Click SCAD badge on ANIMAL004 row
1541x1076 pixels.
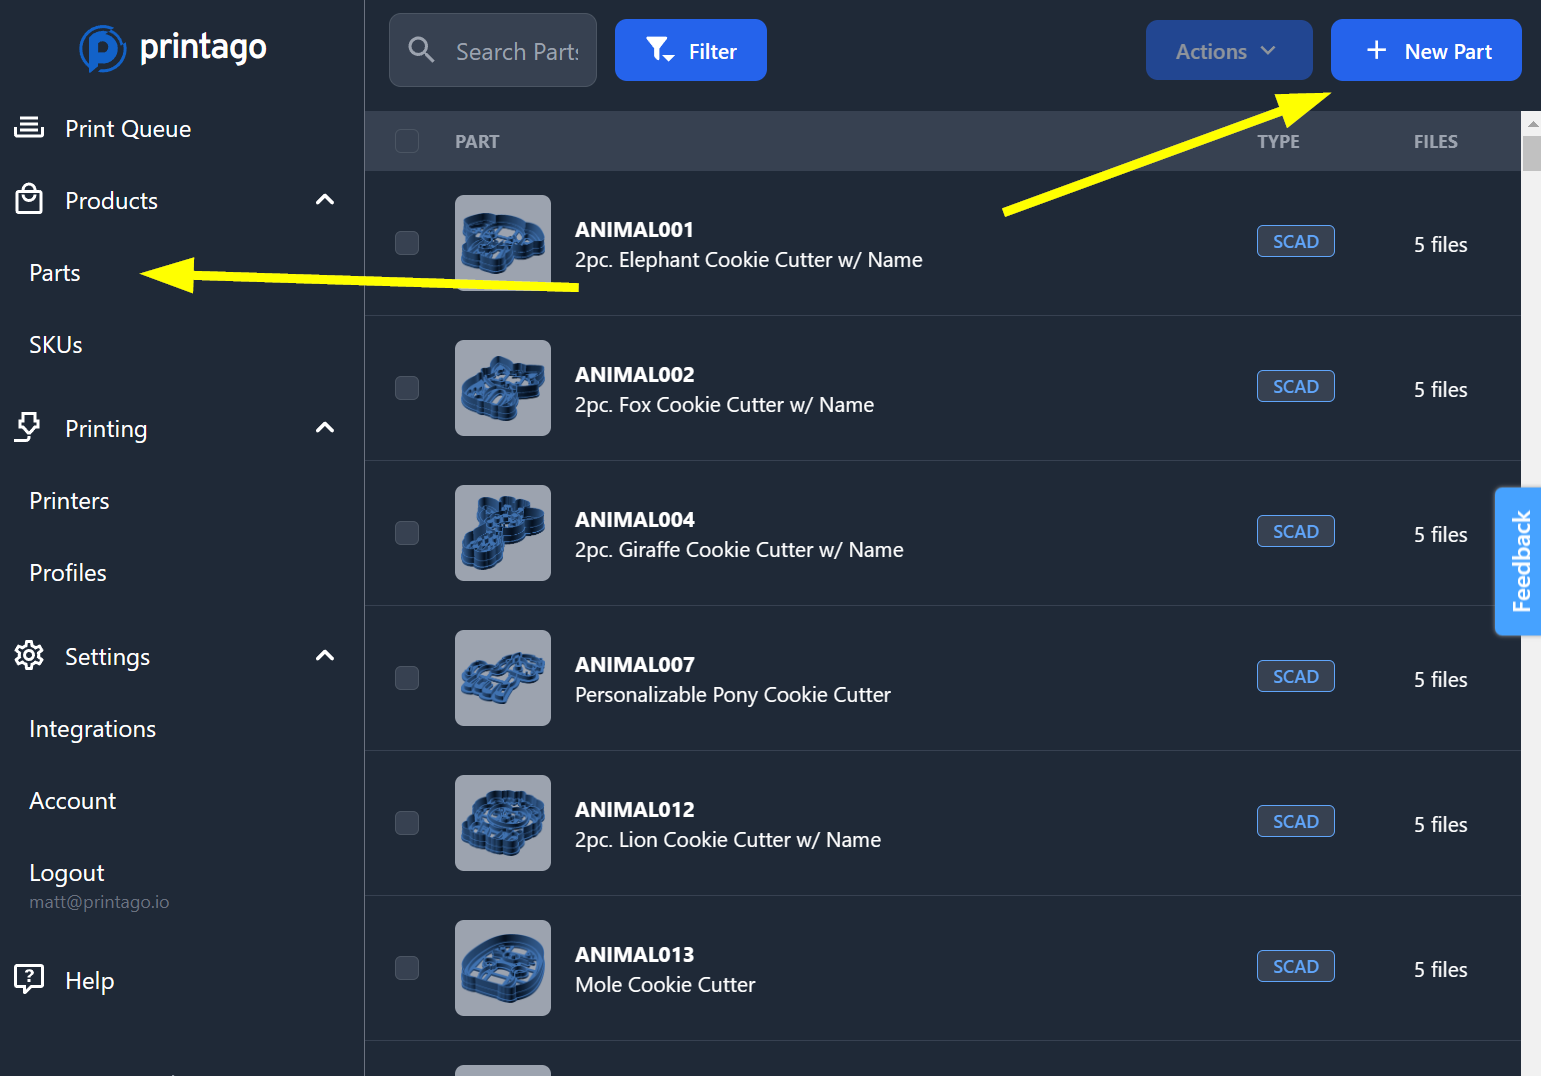click(x=1296, y=531)
